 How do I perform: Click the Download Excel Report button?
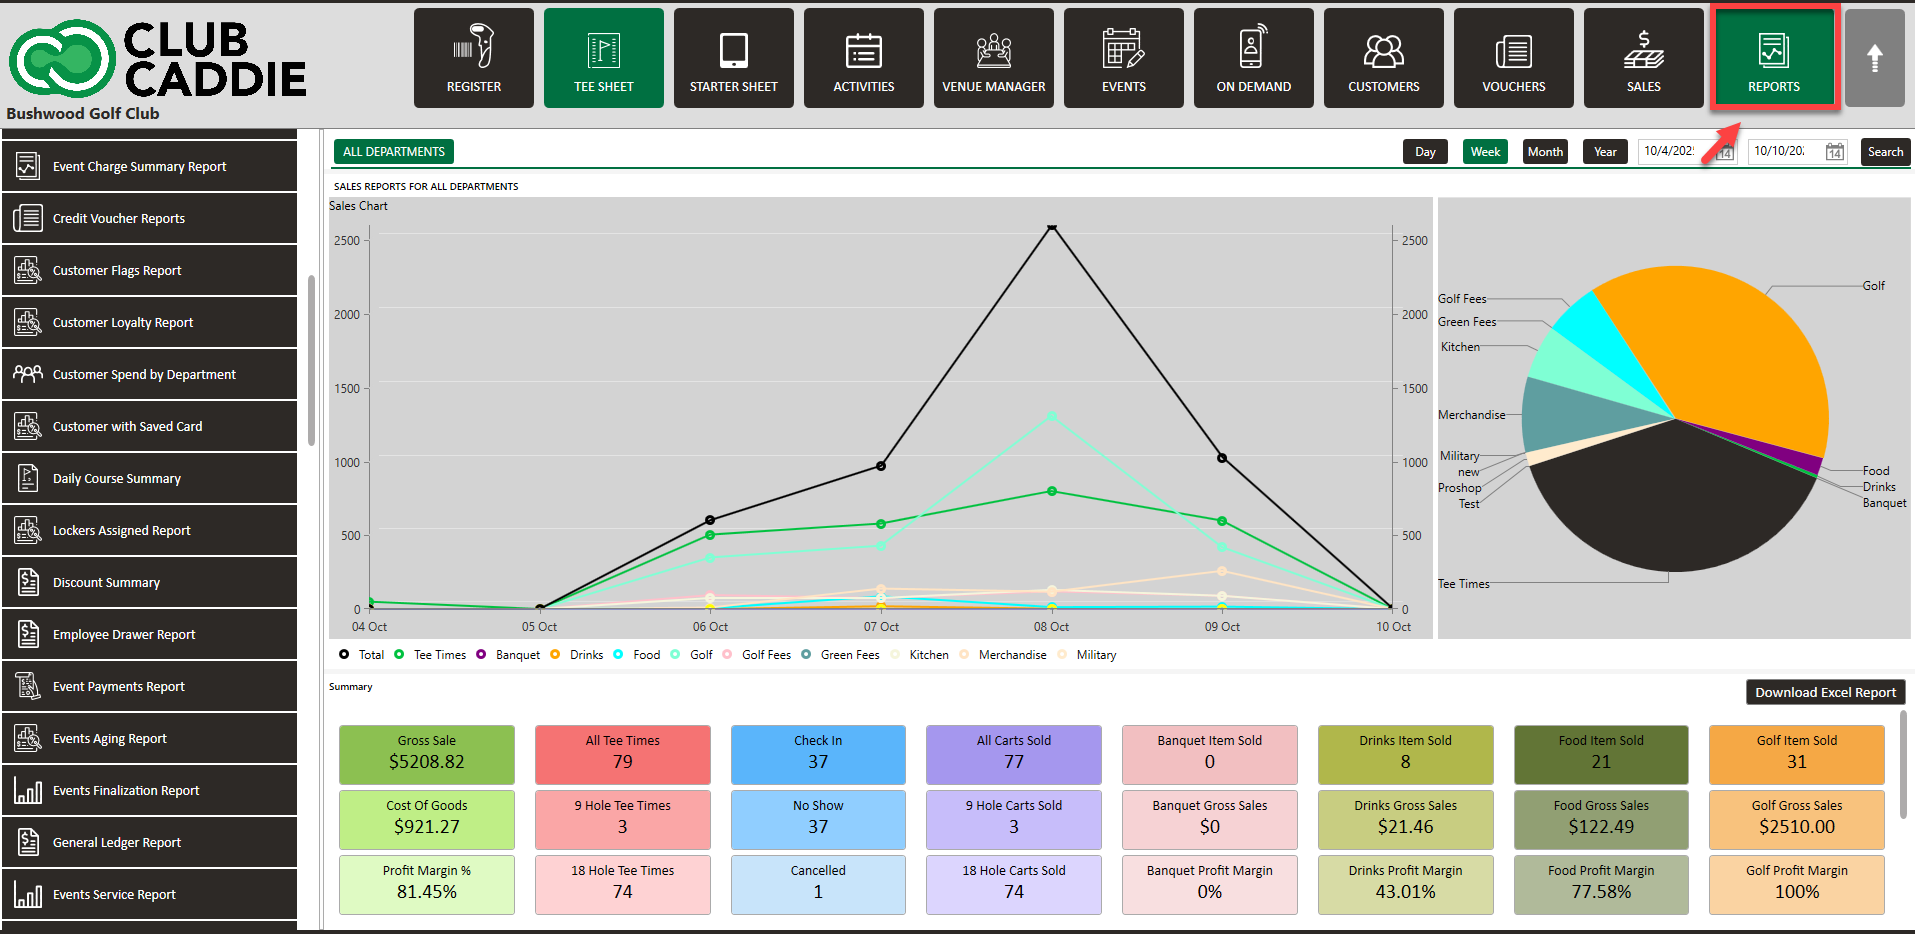tap(1824, 692)
